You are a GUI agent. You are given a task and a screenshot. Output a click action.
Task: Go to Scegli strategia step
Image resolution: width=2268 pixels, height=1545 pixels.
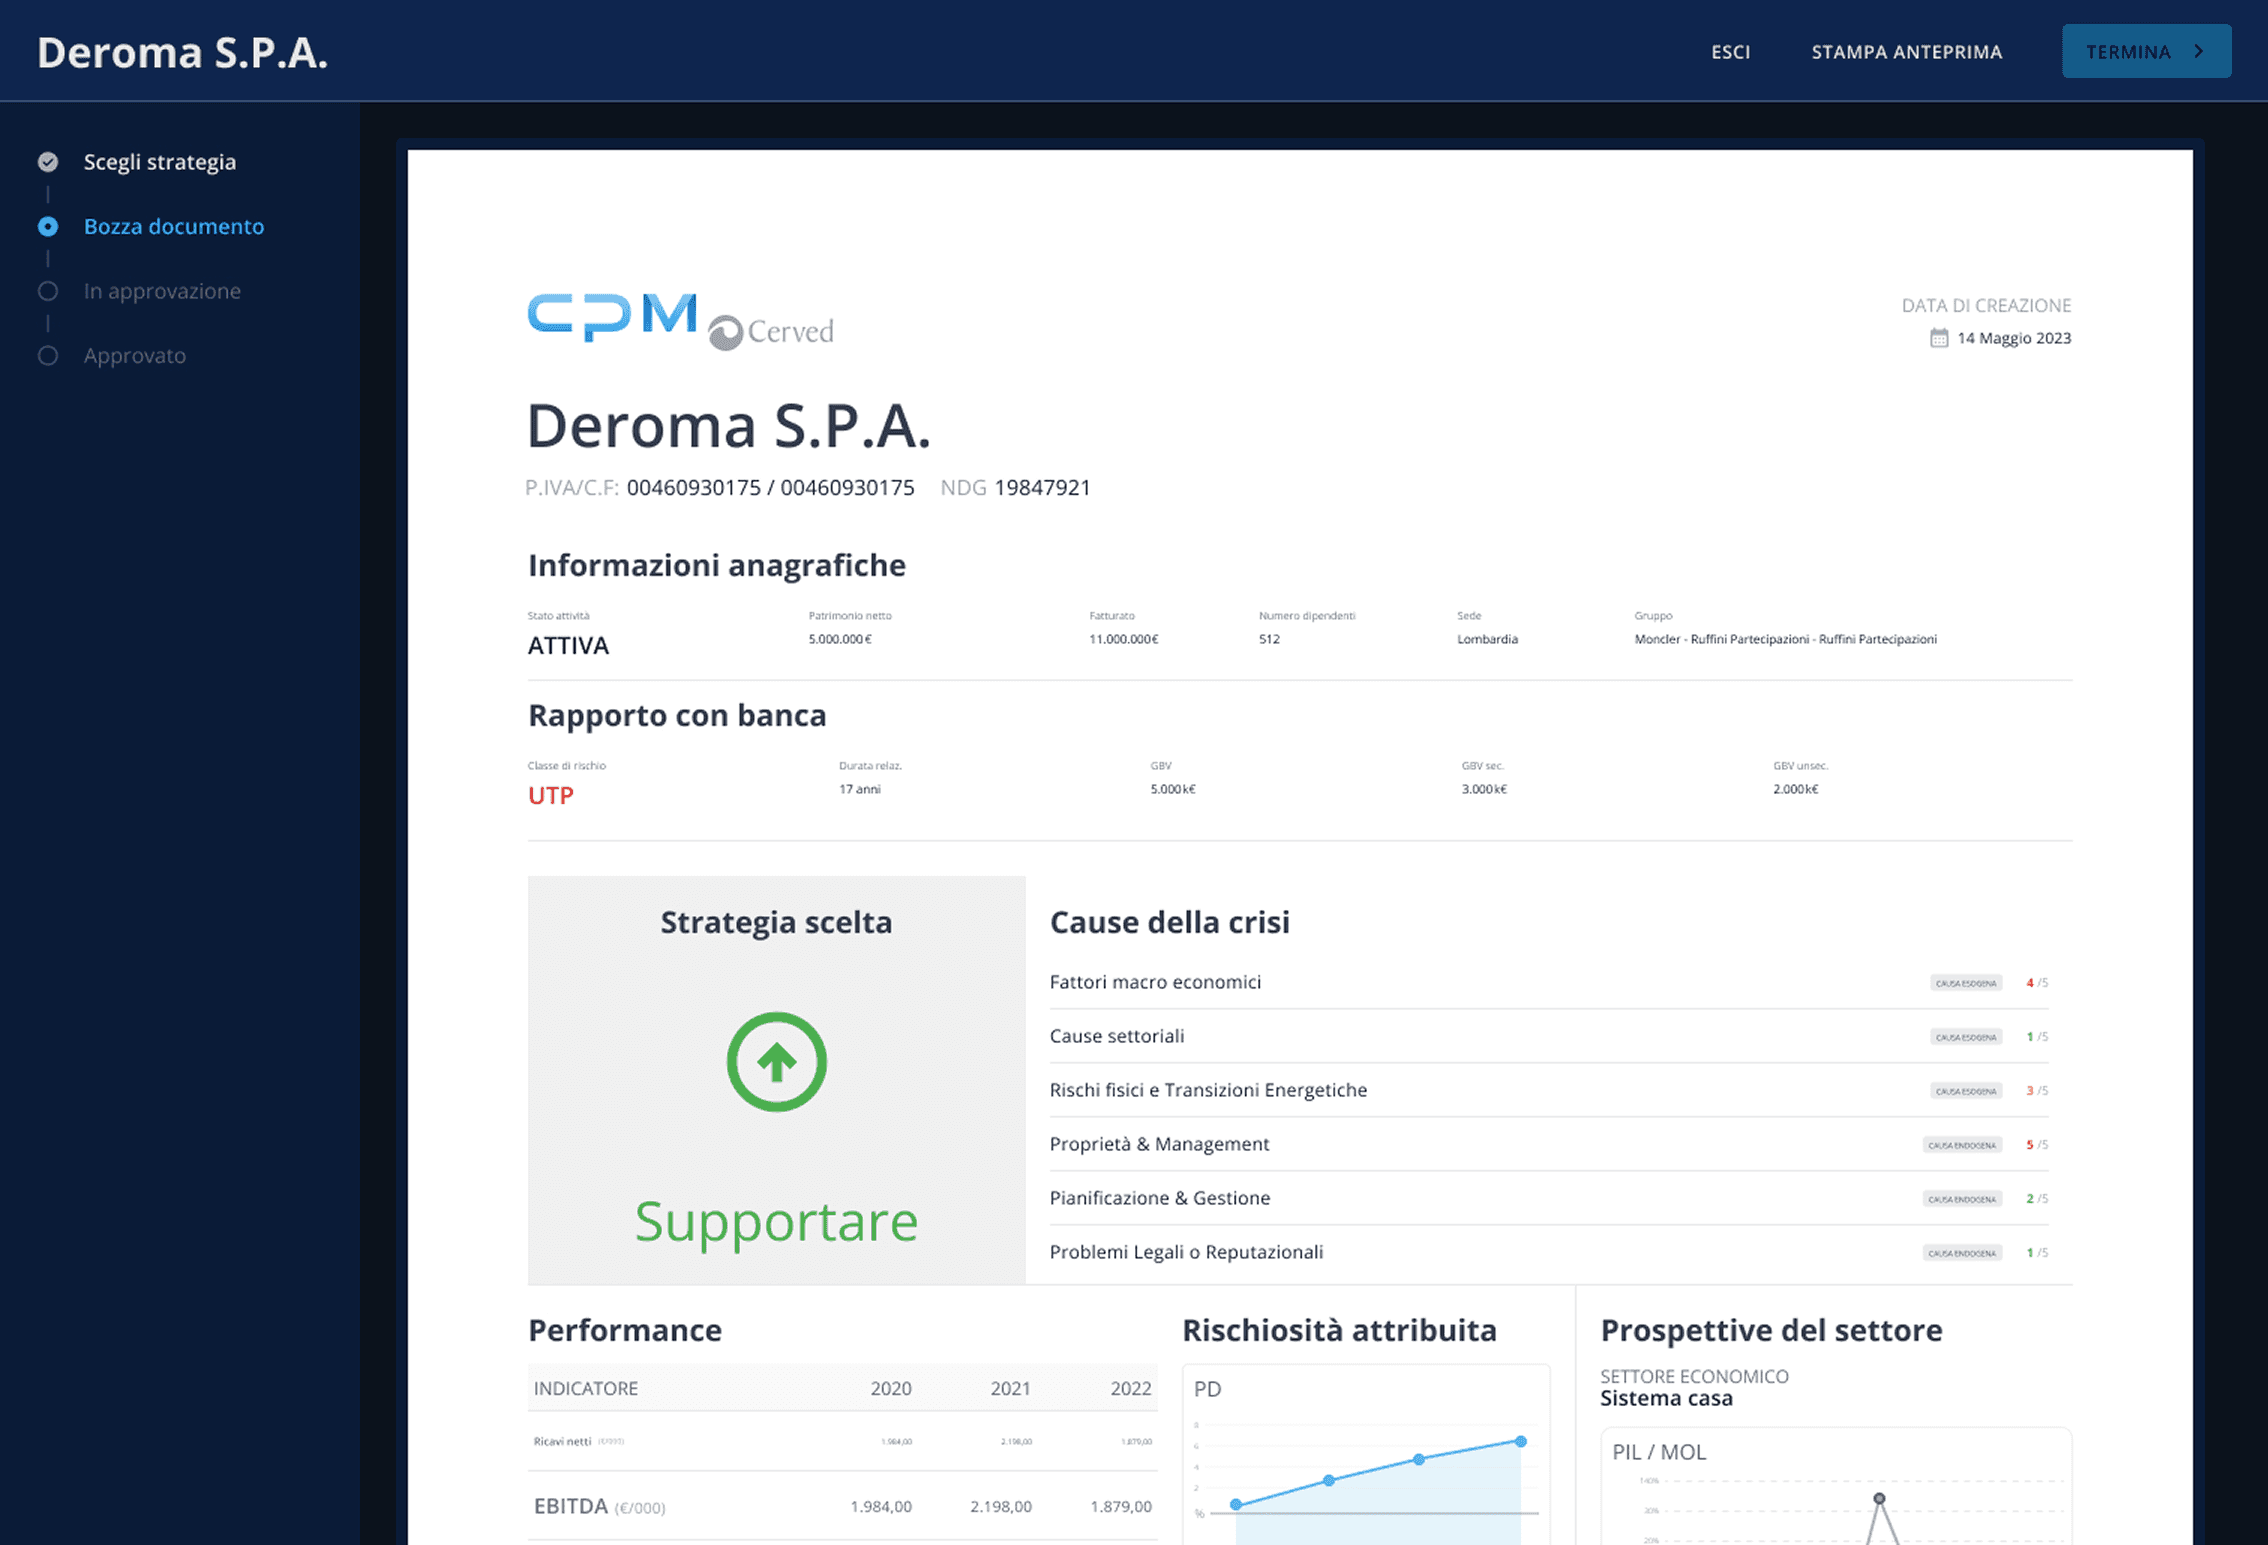coord(160,162)
